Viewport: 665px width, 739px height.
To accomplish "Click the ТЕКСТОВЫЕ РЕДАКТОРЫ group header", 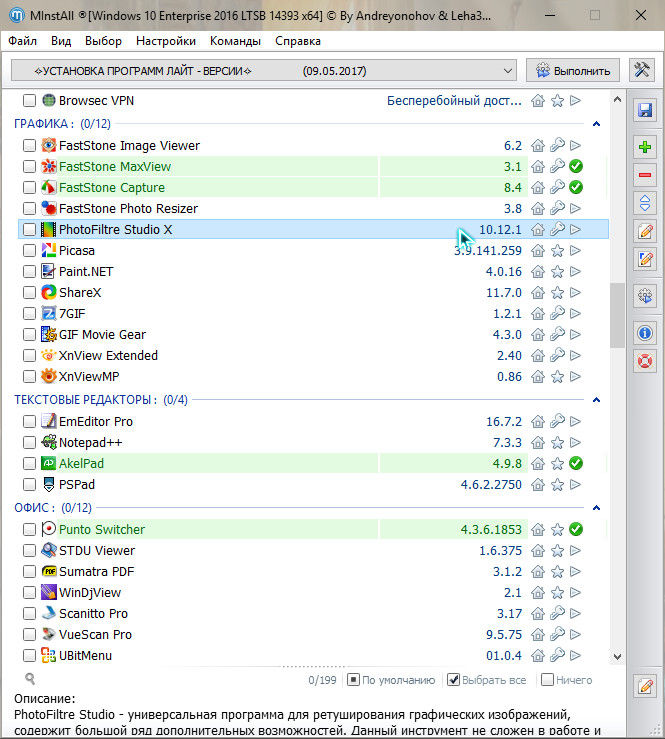I will point(101,400).
